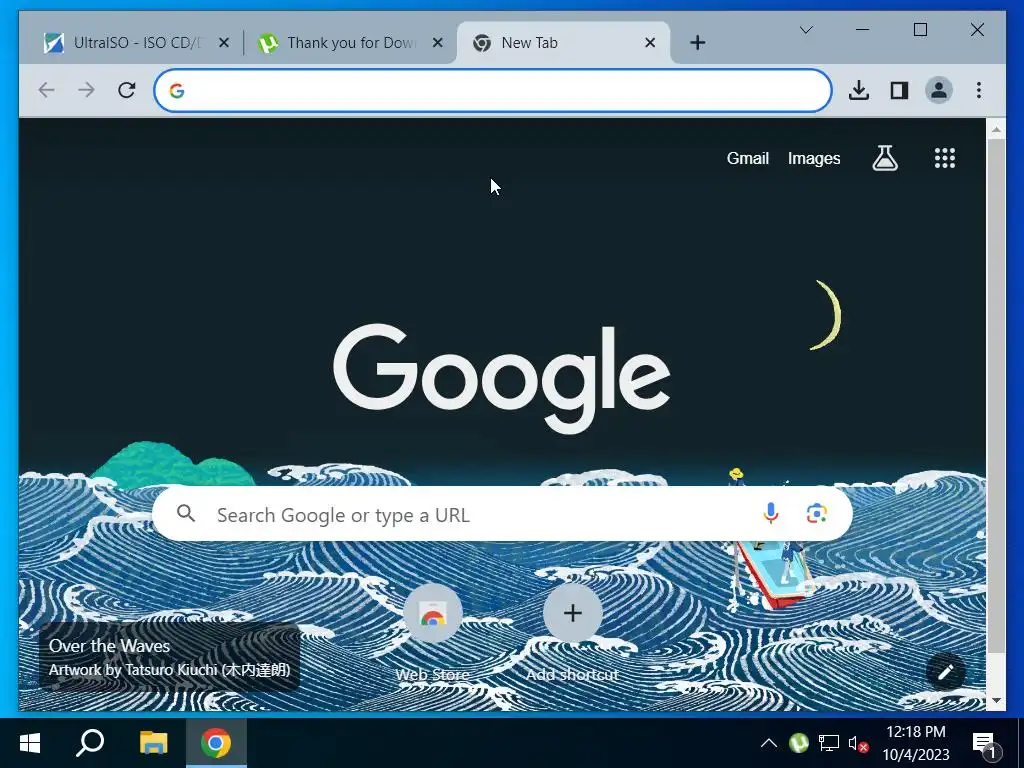
Task: Click the page scrollbar down arrow
Action: click(x=995, y=701)
